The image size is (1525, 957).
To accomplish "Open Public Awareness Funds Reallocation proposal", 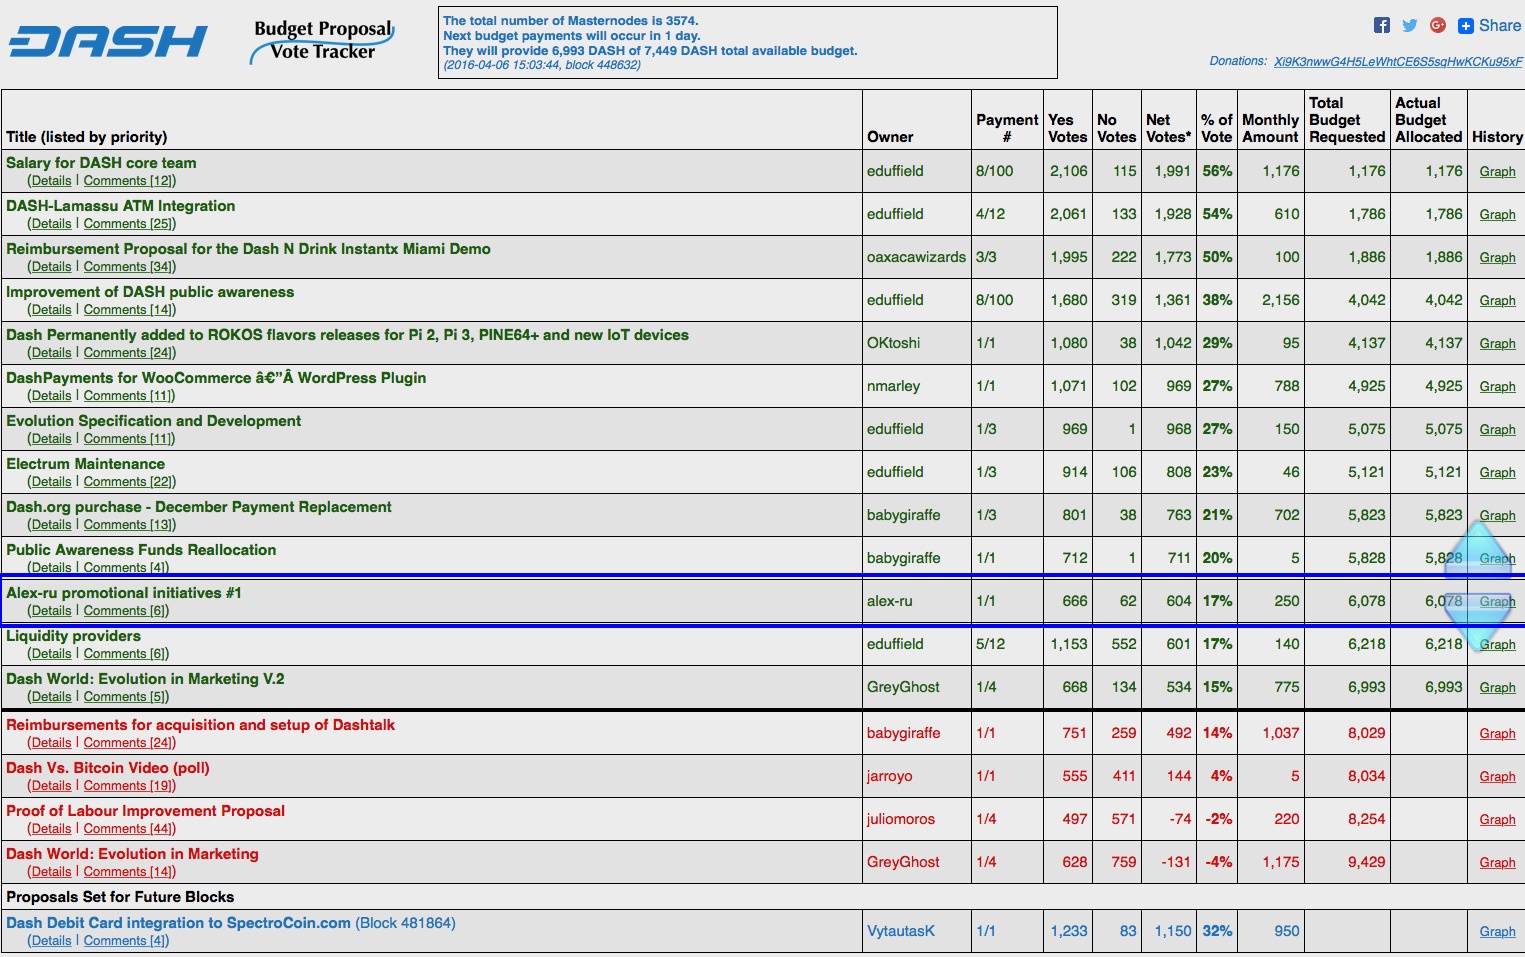I will click(141, 550).
